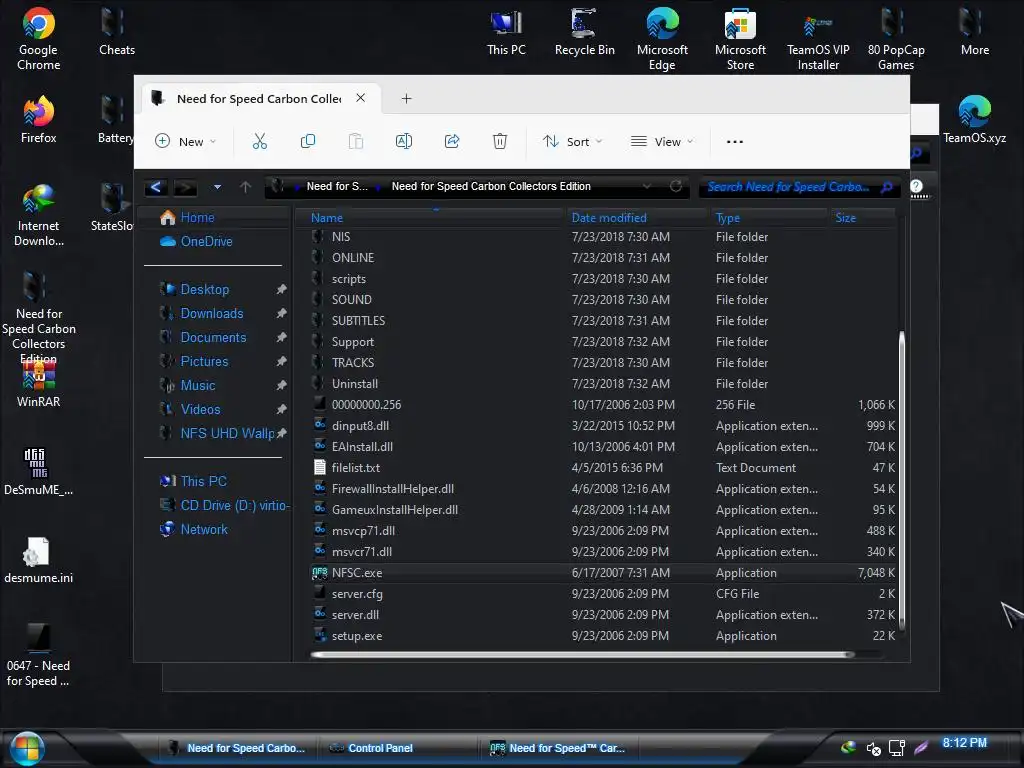Open Recycle Bin desktop icon
Image resolution: width=1024 pixels, height=768 pixels.
click(x=584, y=31)
